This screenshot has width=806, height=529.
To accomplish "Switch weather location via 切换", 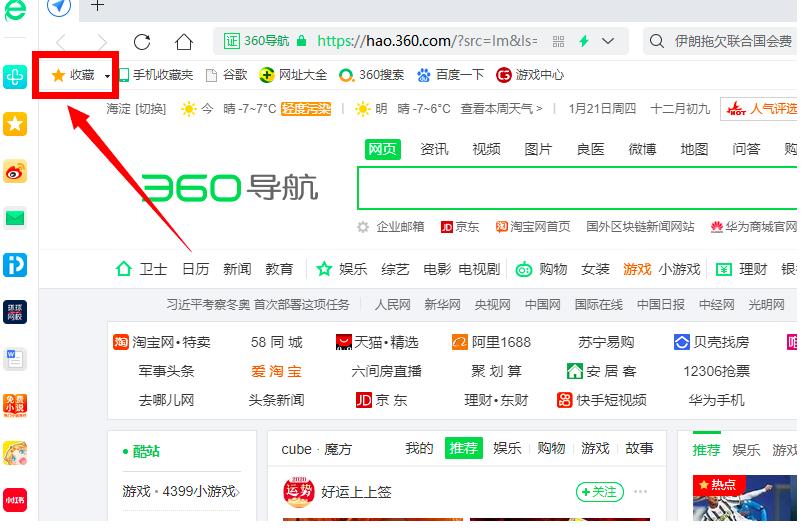I will click(x=151, y=109).
